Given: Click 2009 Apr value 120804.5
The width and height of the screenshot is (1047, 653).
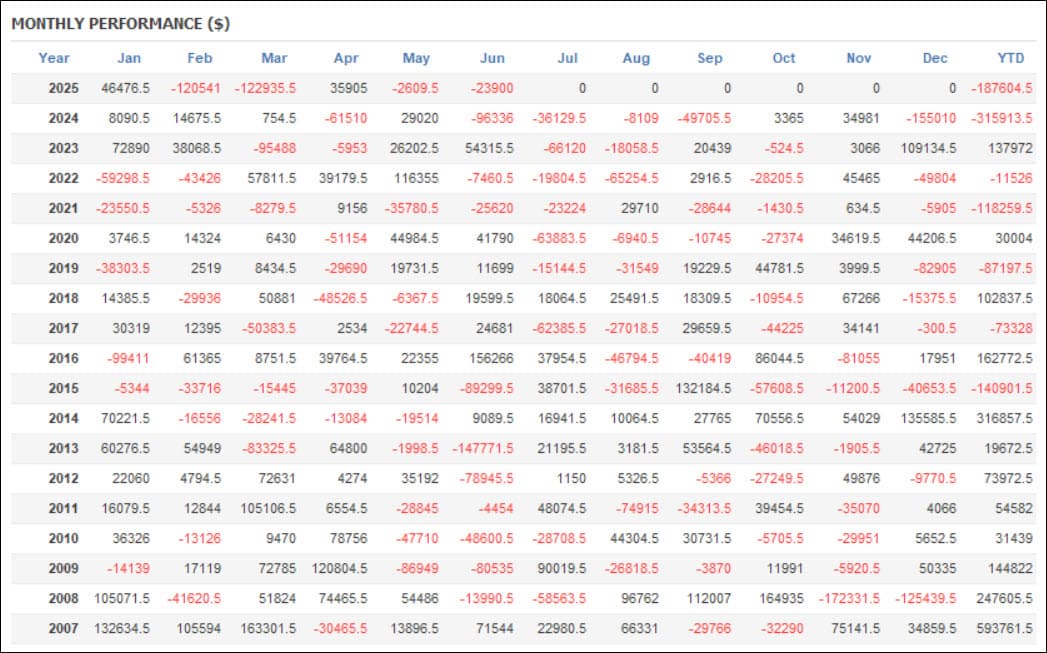Looking at the screenshot, I should point(339,569).
